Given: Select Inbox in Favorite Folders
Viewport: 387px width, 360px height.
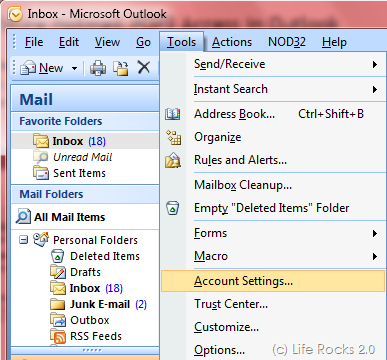Looking at the screenshot, I should pos(85,141).
